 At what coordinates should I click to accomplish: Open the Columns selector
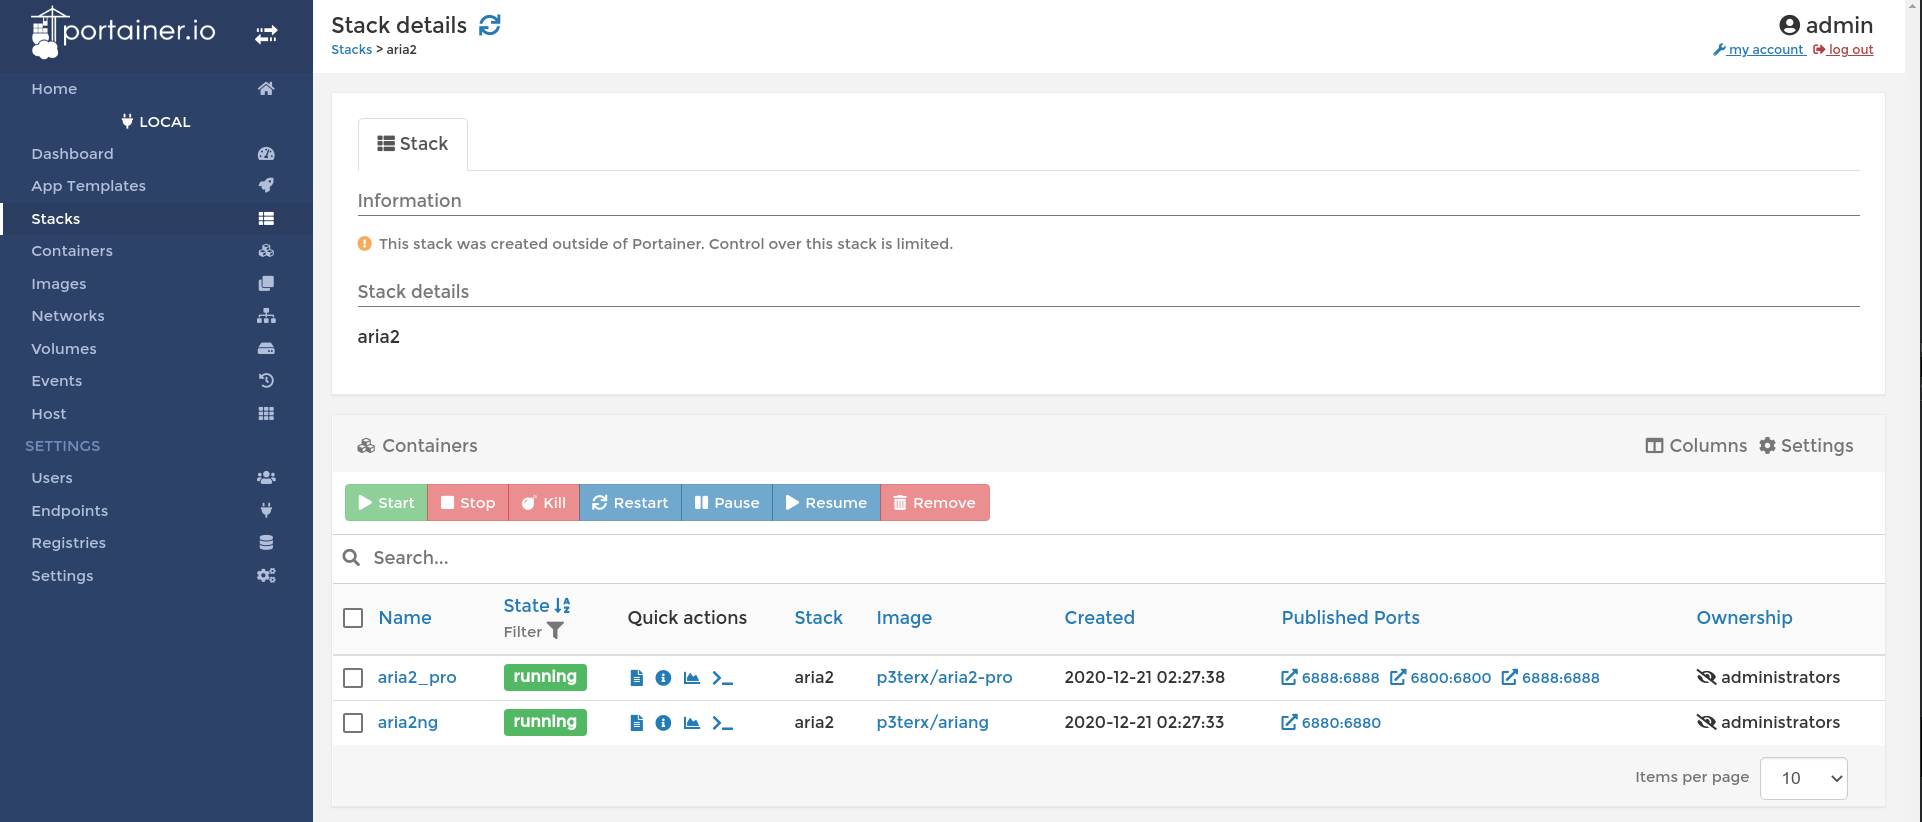pyautogui.click(x=1696, y=446)
